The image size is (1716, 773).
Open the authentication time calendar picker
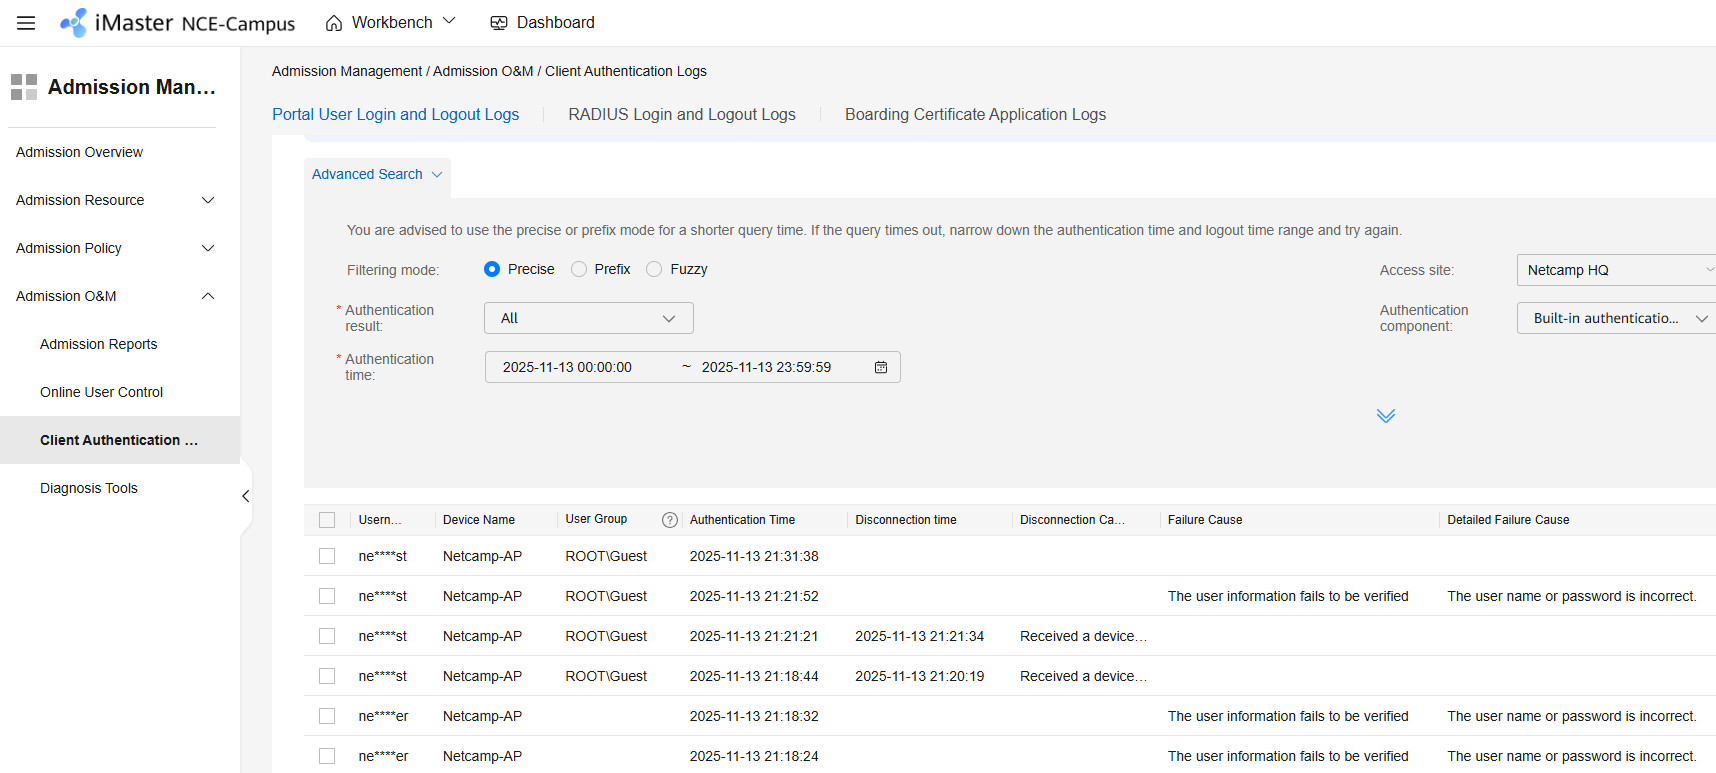(x=881, y=367)
